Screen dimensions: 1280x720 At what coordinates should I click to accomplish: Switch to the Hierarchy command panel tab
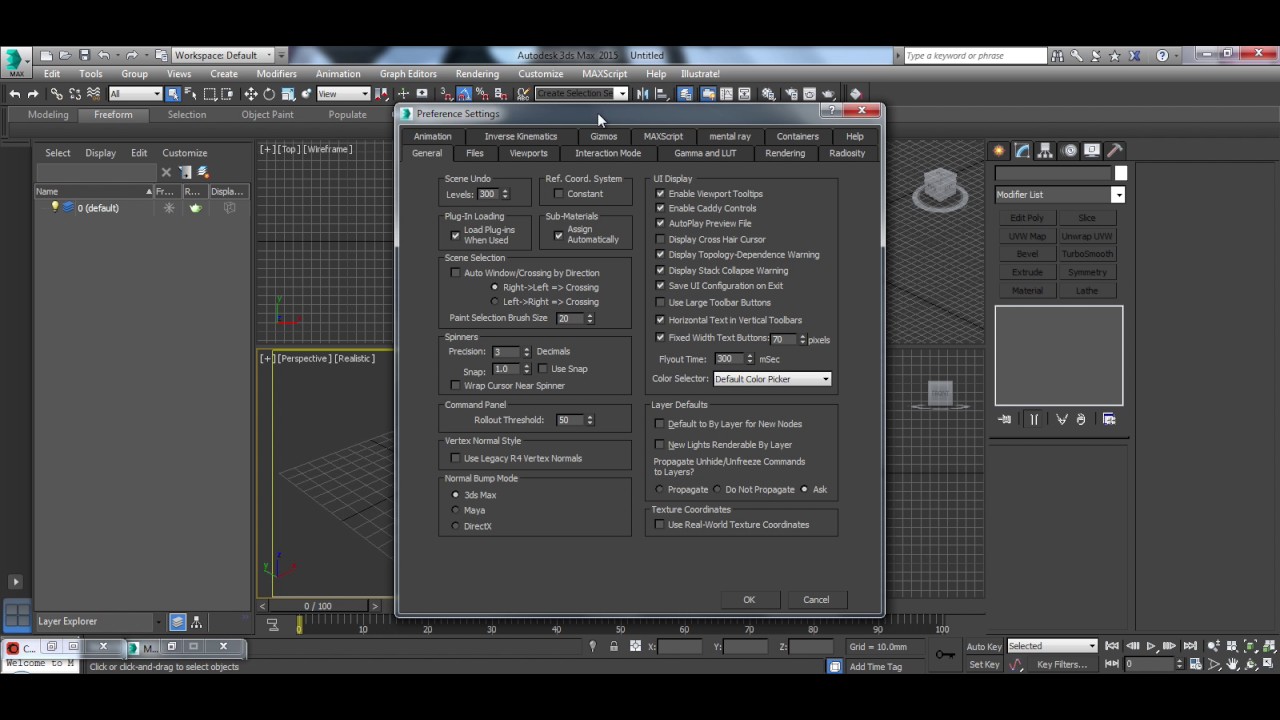coord(1045,151)
